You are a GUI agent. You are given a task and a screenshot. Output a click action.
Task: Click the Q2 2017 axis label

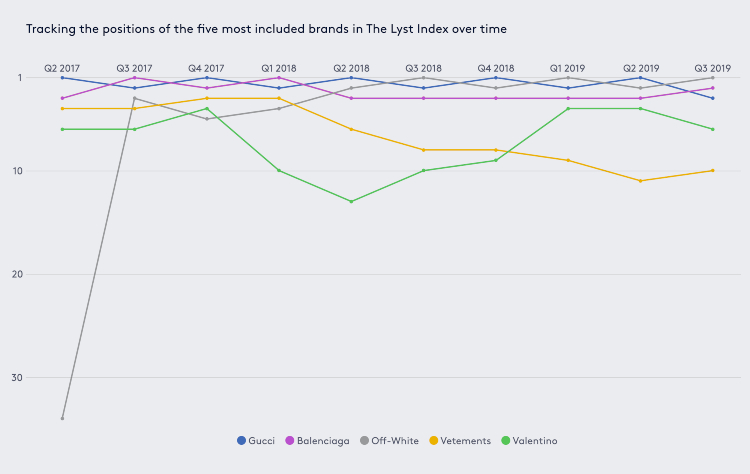point(62,68)
